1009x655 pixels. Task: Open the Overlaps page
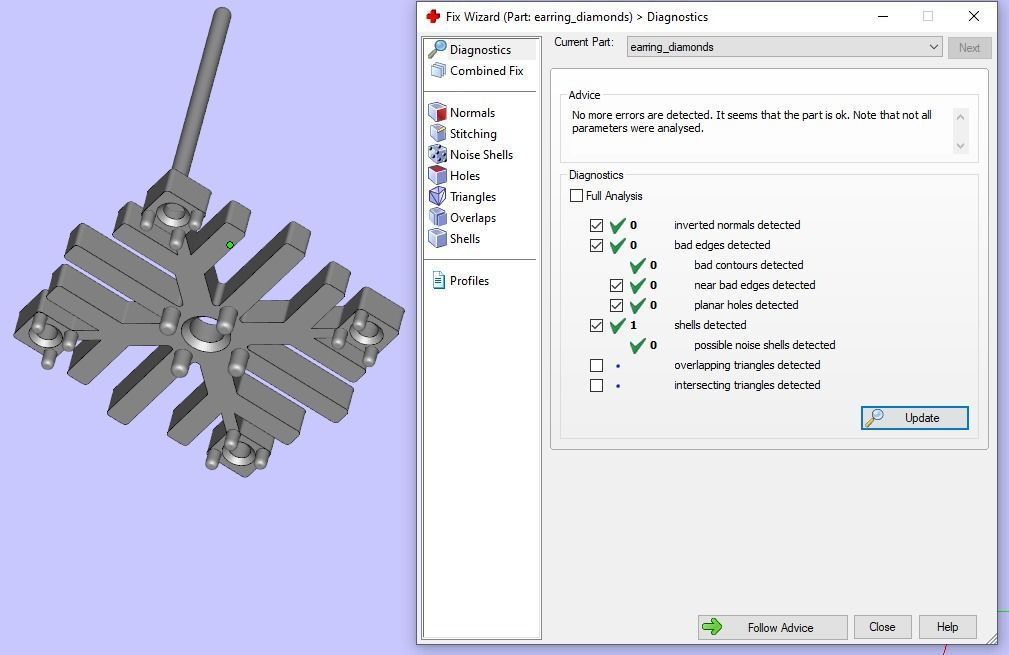coord(472,217)
